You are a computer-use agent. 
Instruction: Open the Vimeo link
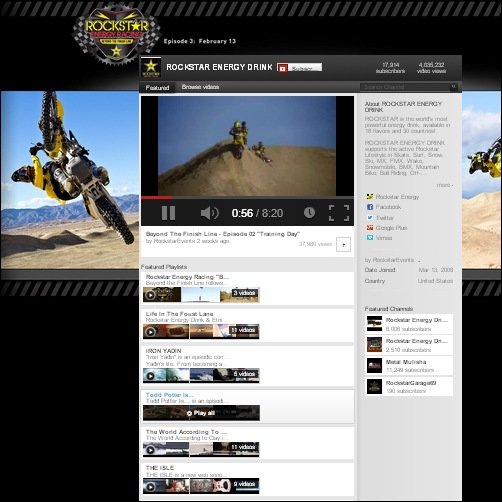[384, 238]
